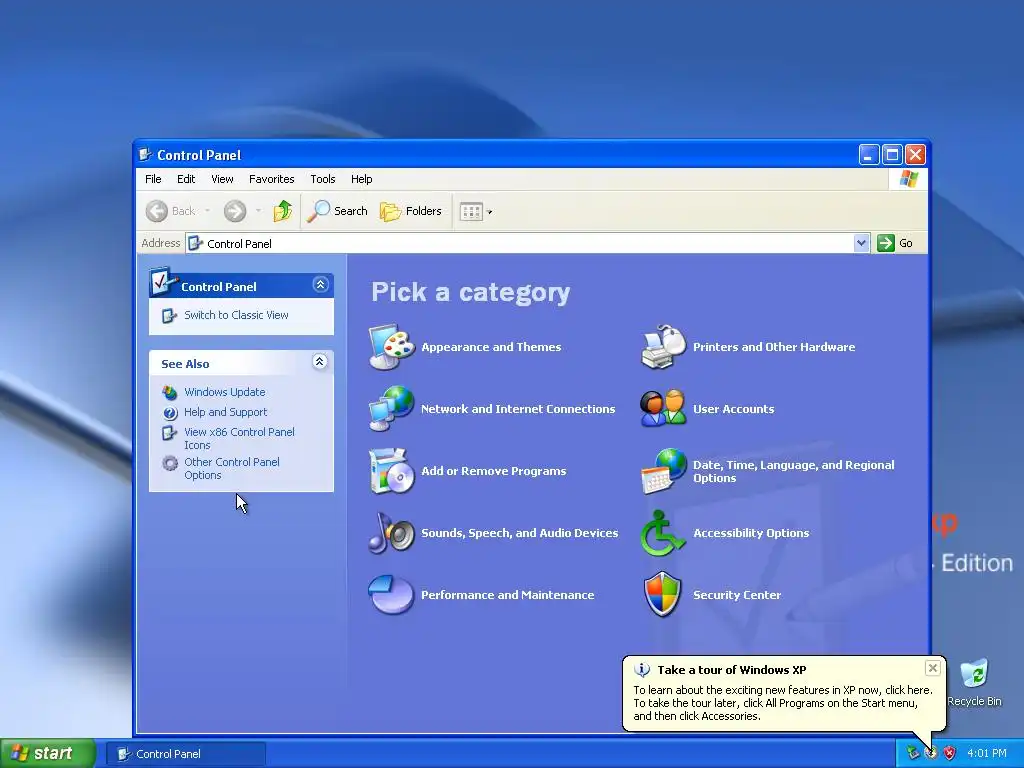Click the 4:01 PM system clock
This screenshot has width=1024, height=768.
(x=986, y=754)
